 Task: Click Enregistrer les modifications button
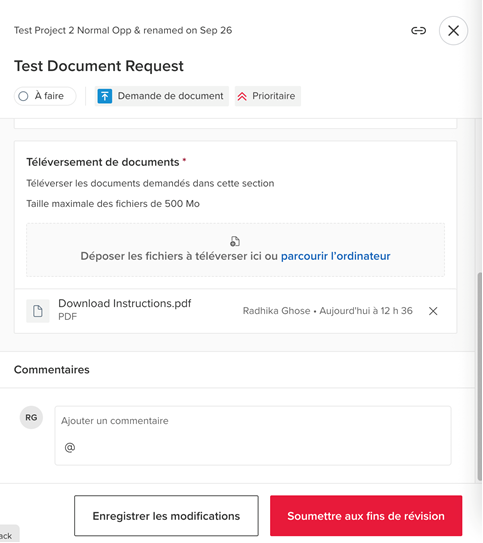[x=166, y=516]
